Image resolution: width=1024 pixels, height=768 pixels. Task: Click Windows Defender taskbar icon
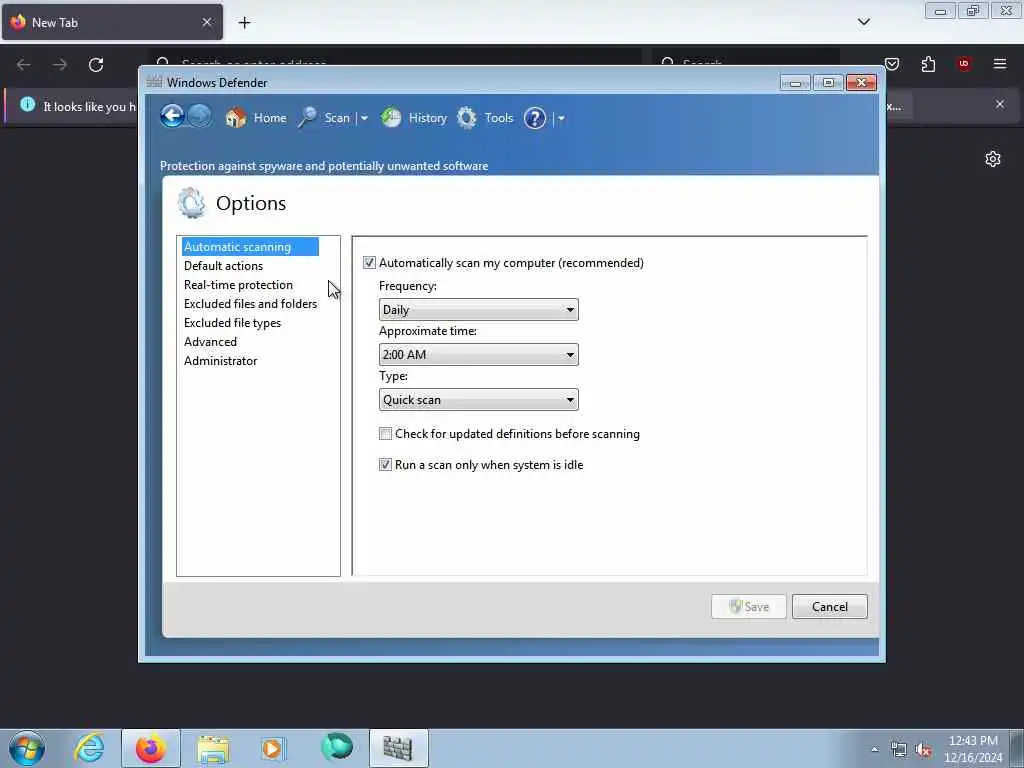398,748
